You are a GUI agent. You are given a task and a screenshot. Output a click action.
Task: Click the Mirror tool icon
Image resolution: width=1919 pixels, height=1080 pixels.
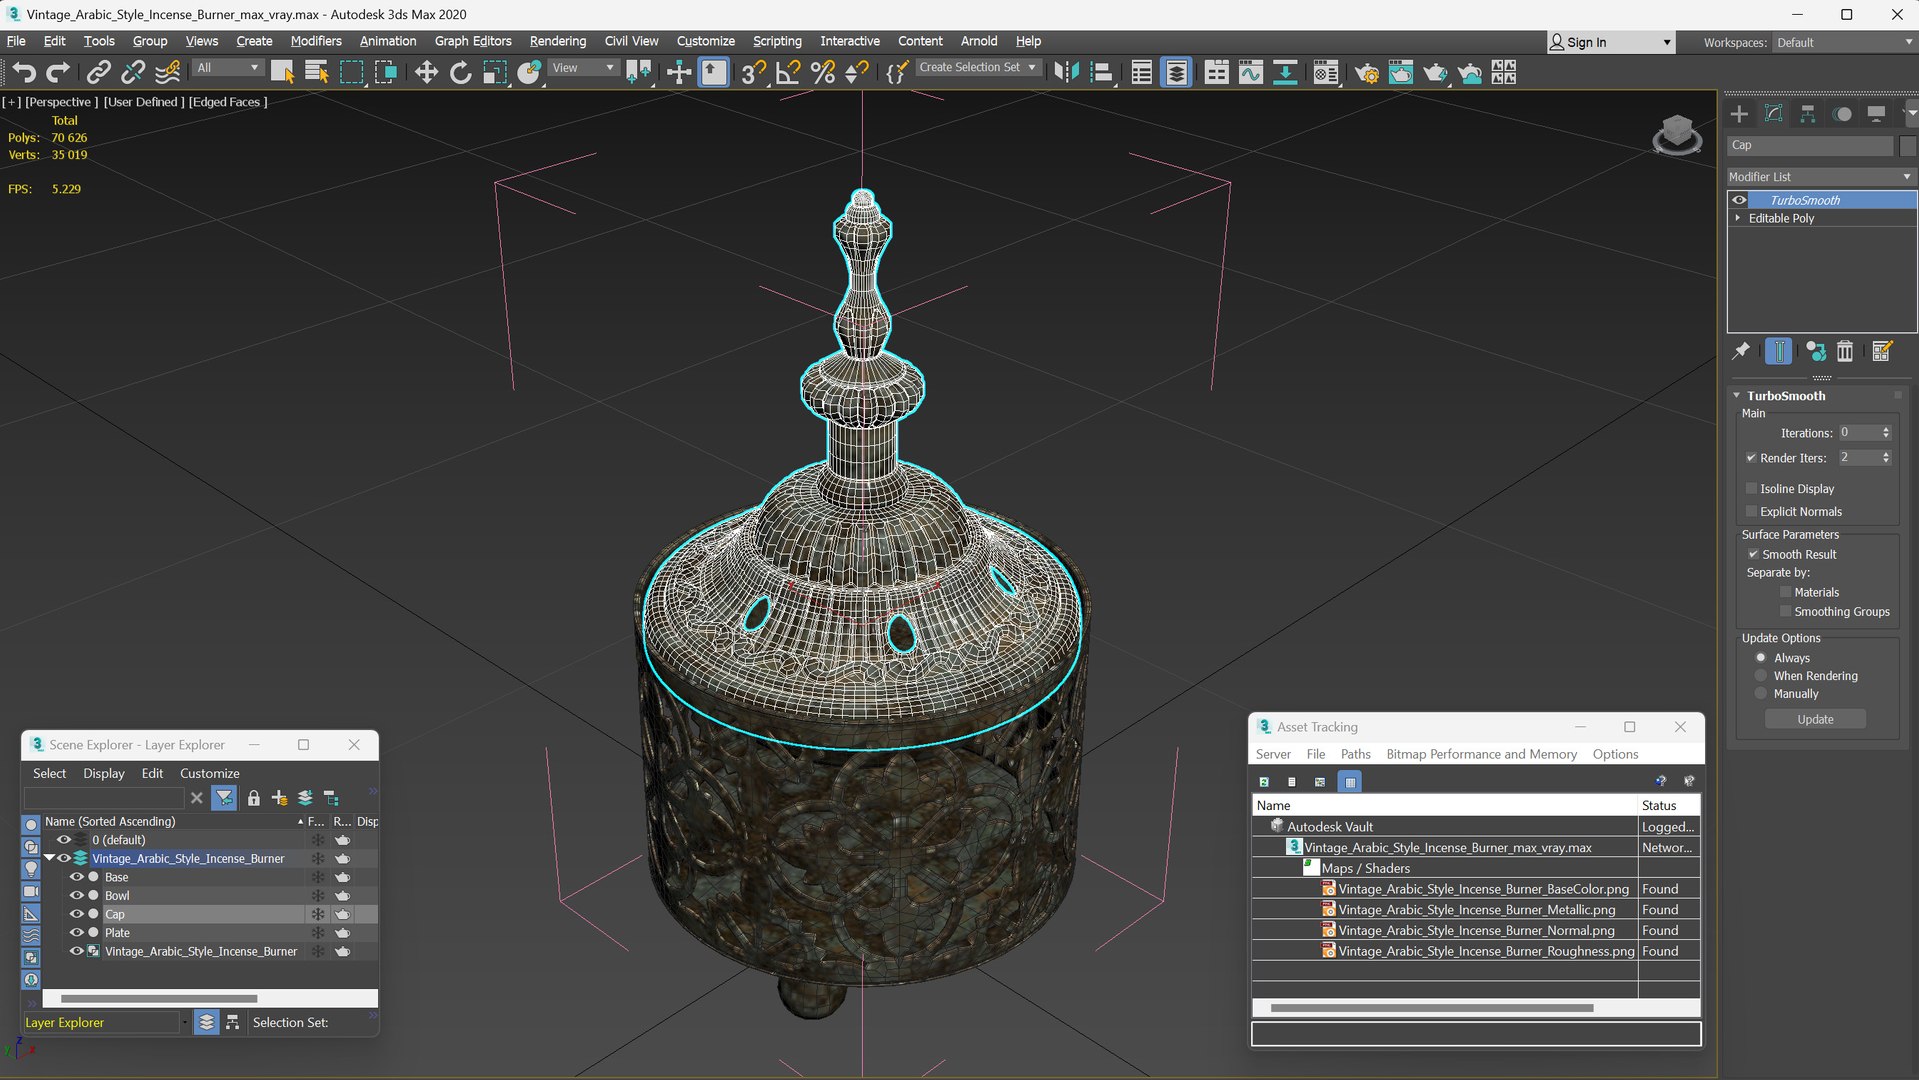pos(1066,72)
